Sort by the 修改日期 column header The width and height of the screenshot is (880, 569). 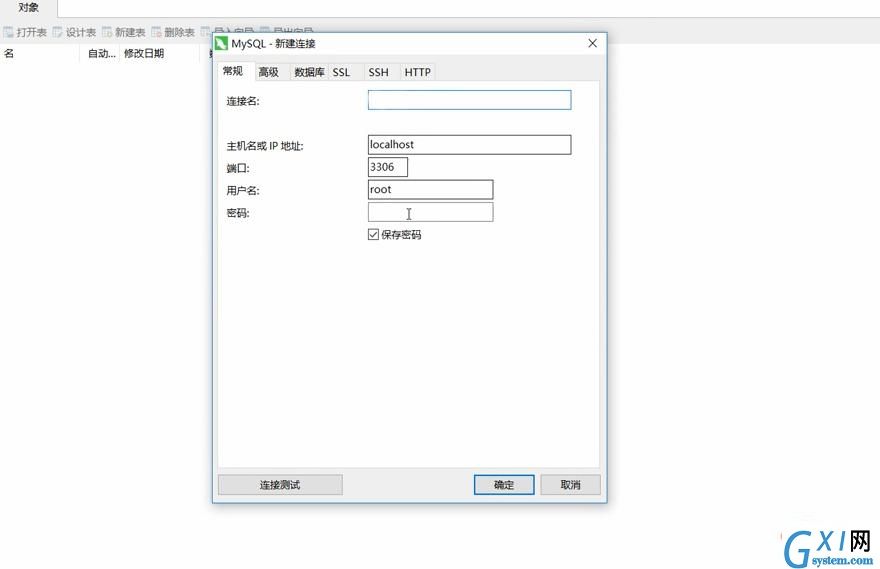pyautogui.click(x=159, y=53)
